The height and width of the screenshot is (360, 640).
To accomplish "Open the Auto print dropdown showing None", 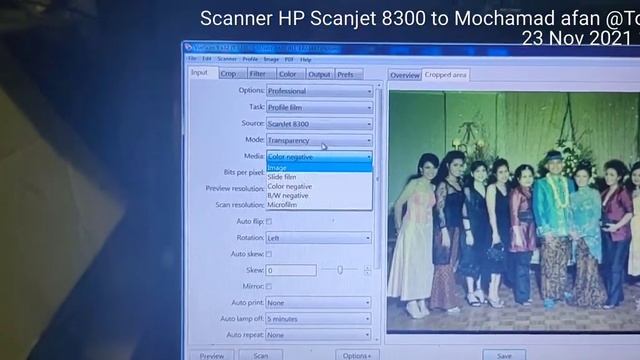I will click(x=318, y=302).
